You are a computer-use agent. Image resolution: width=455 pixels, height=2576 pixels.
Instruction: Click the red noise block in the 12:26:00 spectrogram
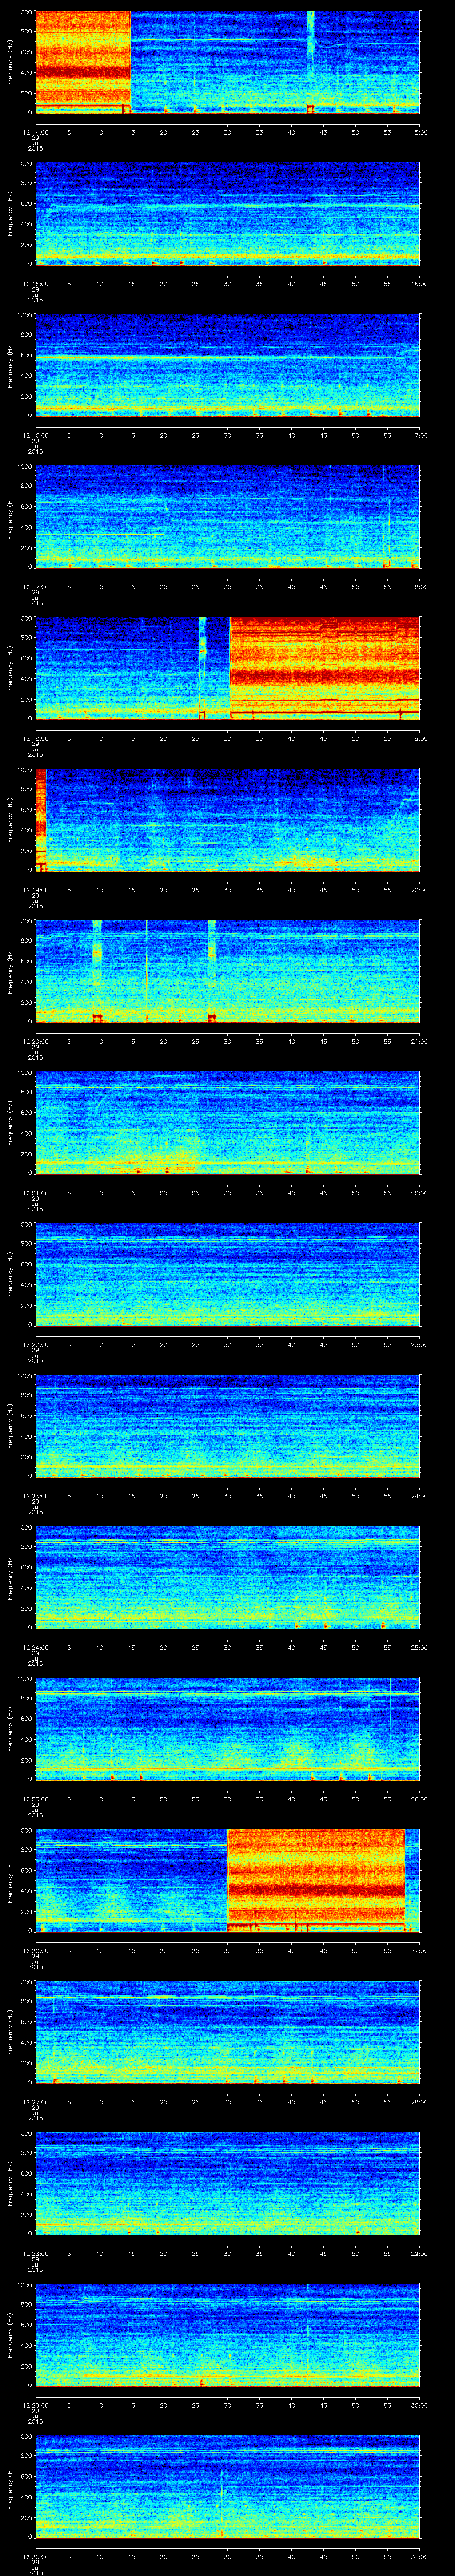pos(316,1879)
